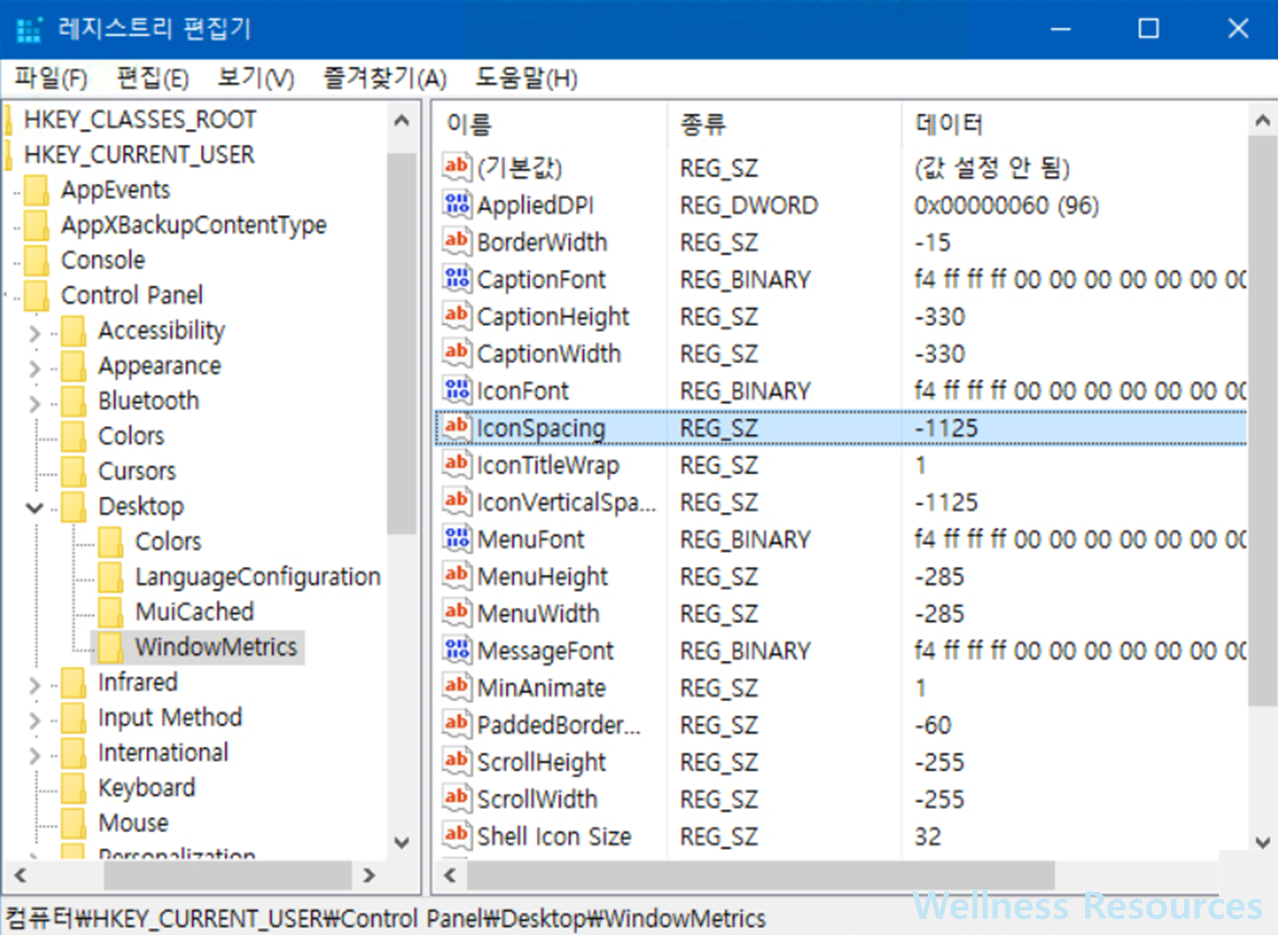Viewport: 1286px width, 950px height.
Task: Collapse the Desktop tree node
Action: [x=35, y=507]
